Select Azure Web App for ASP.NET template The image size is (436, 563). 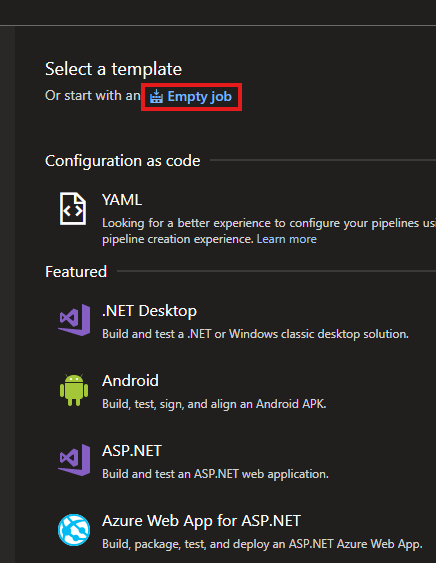(x=201, y=521)
